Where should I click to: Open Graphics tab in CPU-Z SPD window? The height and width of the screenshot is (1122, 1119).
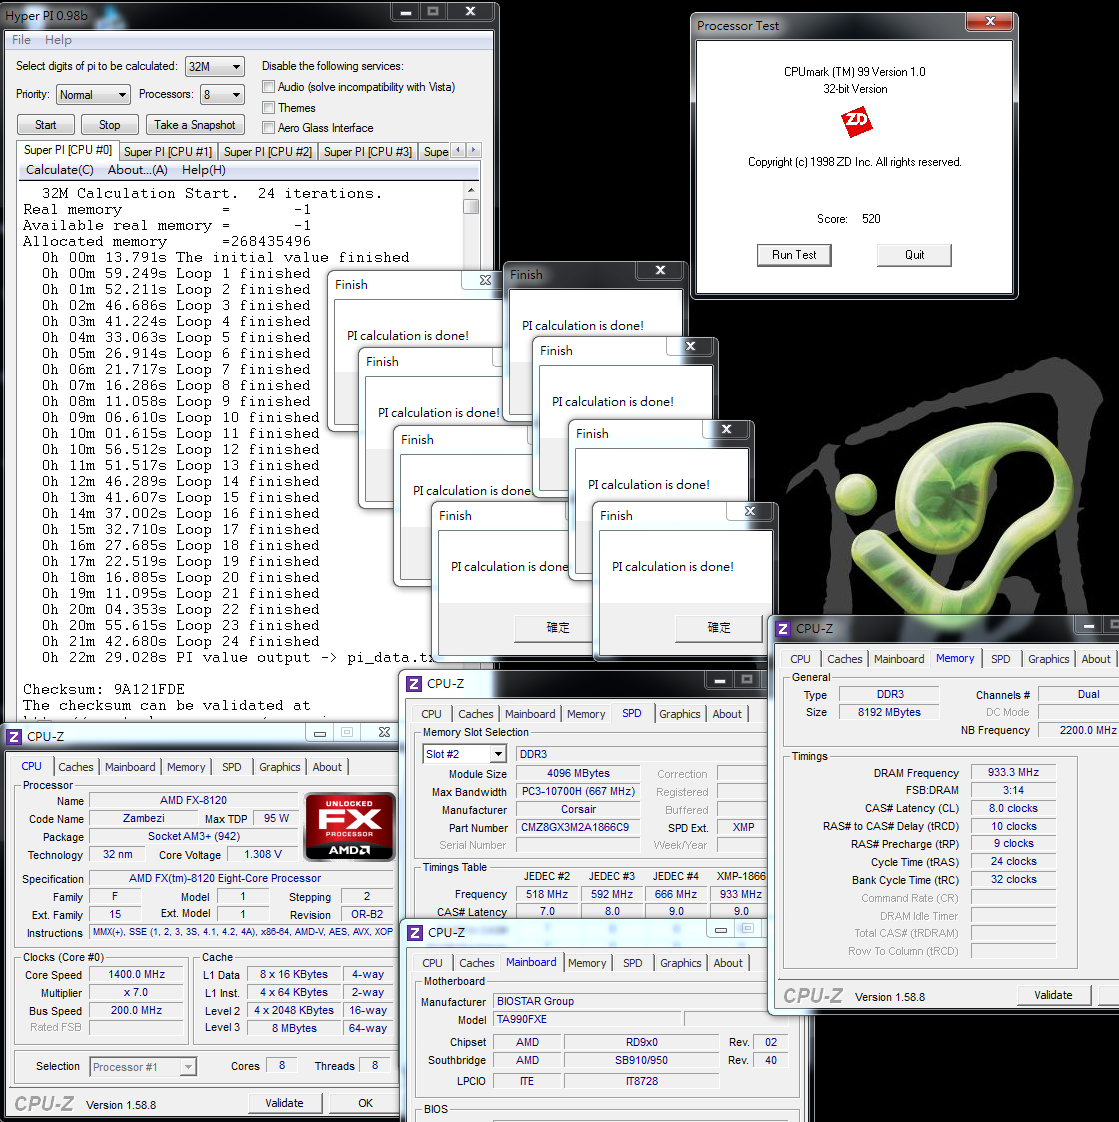pos(680,714)
